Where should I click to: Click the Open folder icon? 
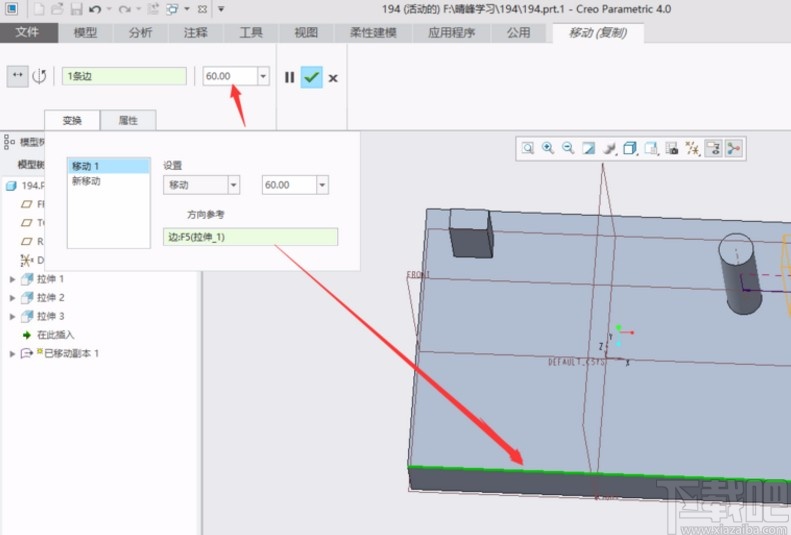coord(58,9)
